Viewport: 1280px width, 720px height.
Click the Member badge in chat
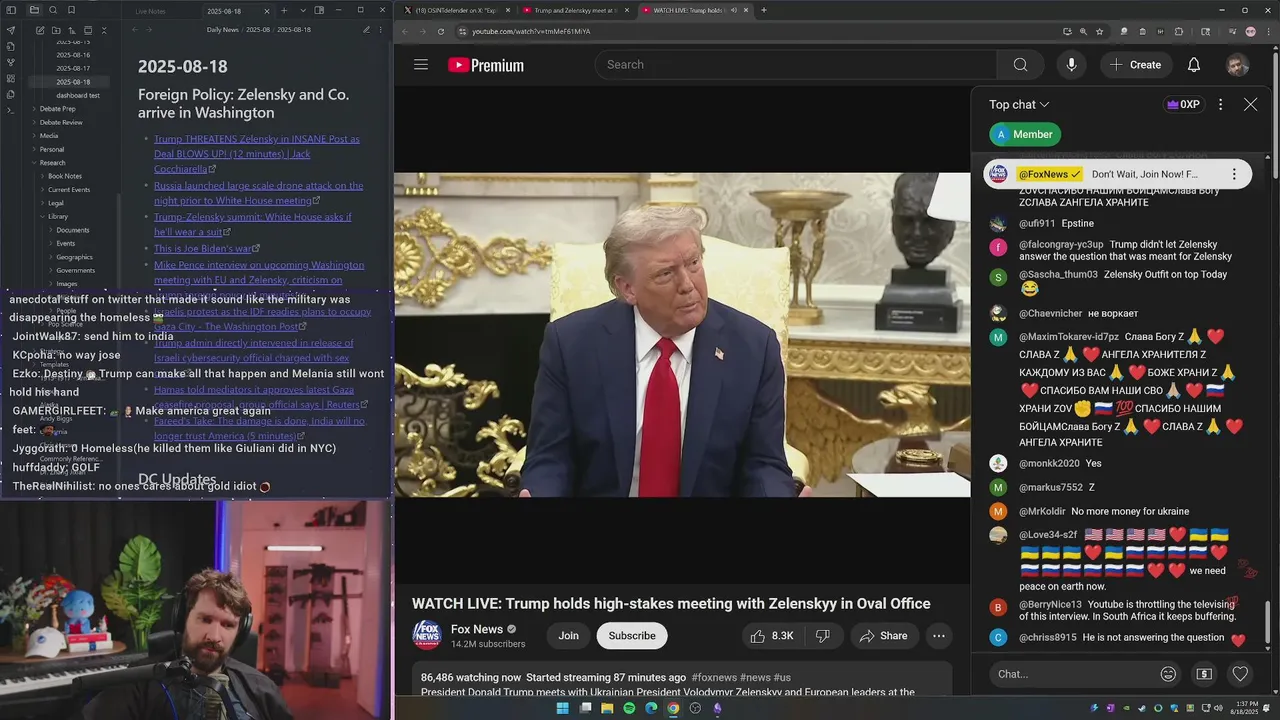(1025, 134)
